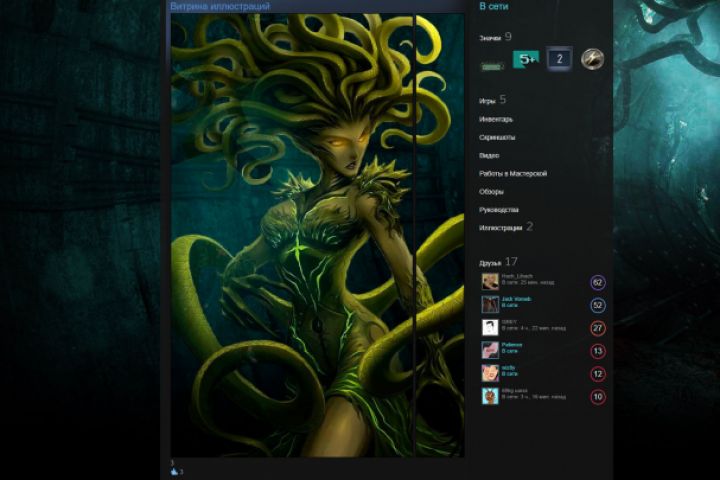Open the Обзоры link
720x480 pixels.
coord(491,192)
